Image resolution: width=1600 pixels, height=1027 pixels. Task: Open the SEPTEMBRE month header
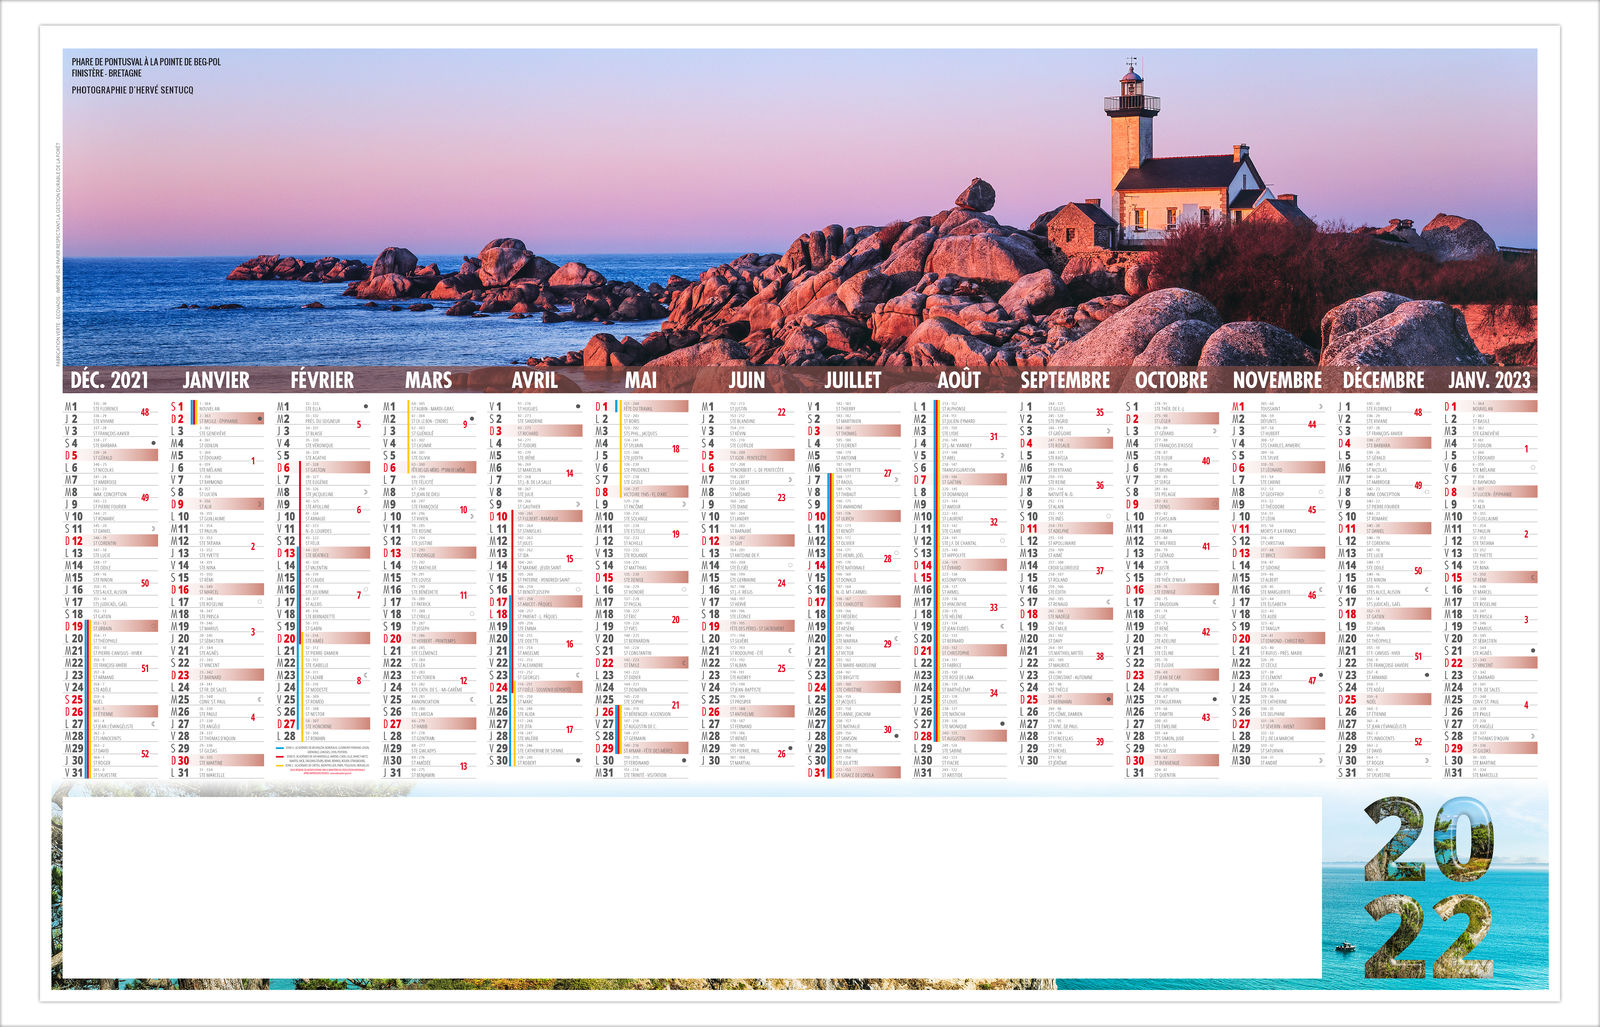(1065, 380)
